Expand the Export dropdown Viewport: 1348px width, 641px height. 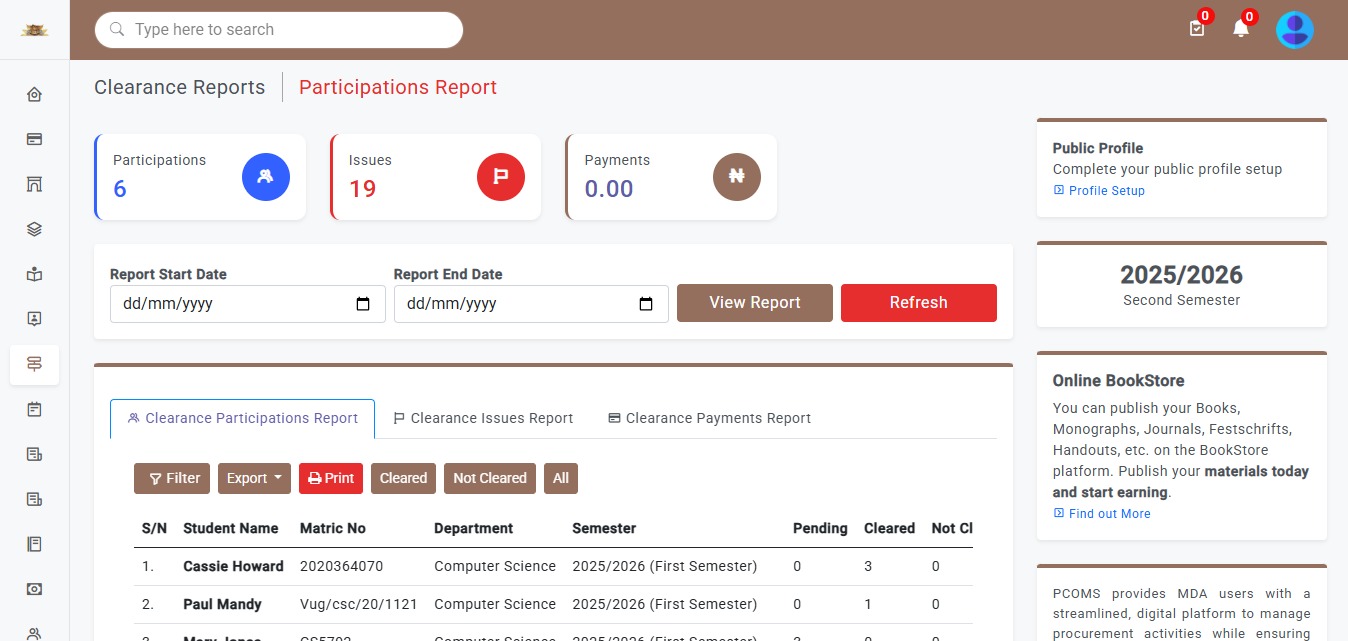click(x=254, y=478)
